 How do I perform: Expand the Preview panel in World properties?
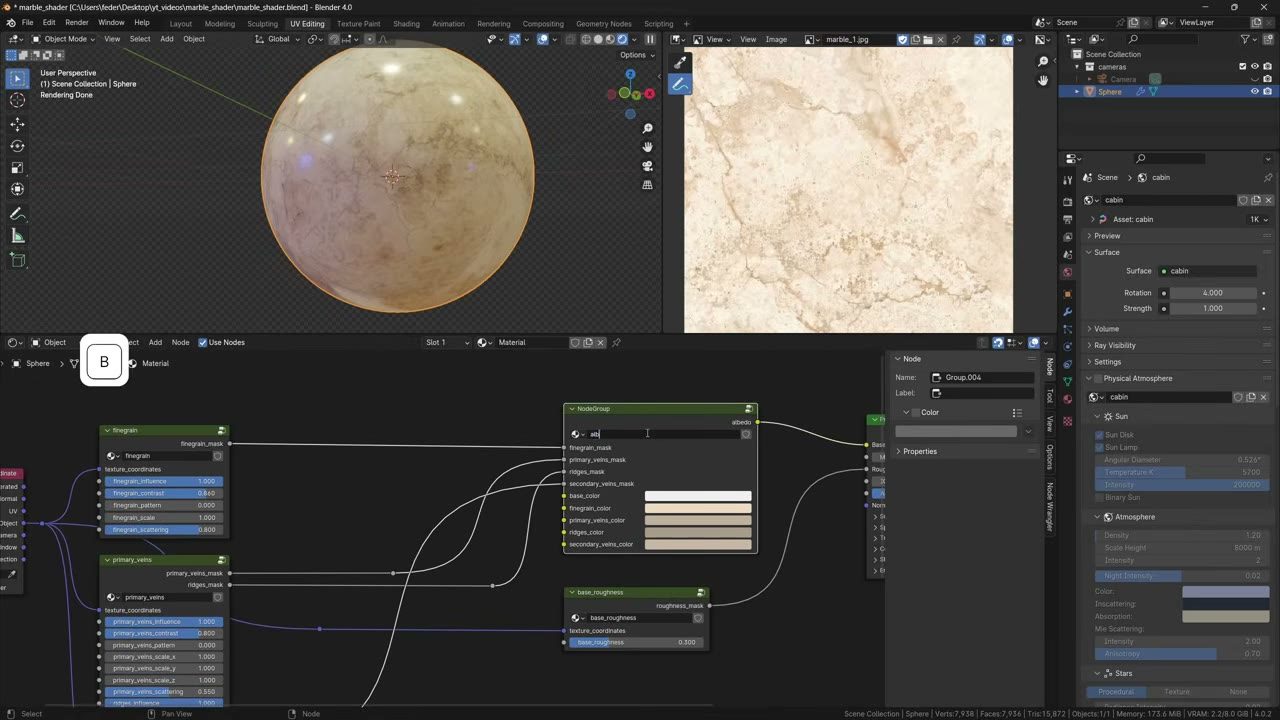tap(1106, 236)
